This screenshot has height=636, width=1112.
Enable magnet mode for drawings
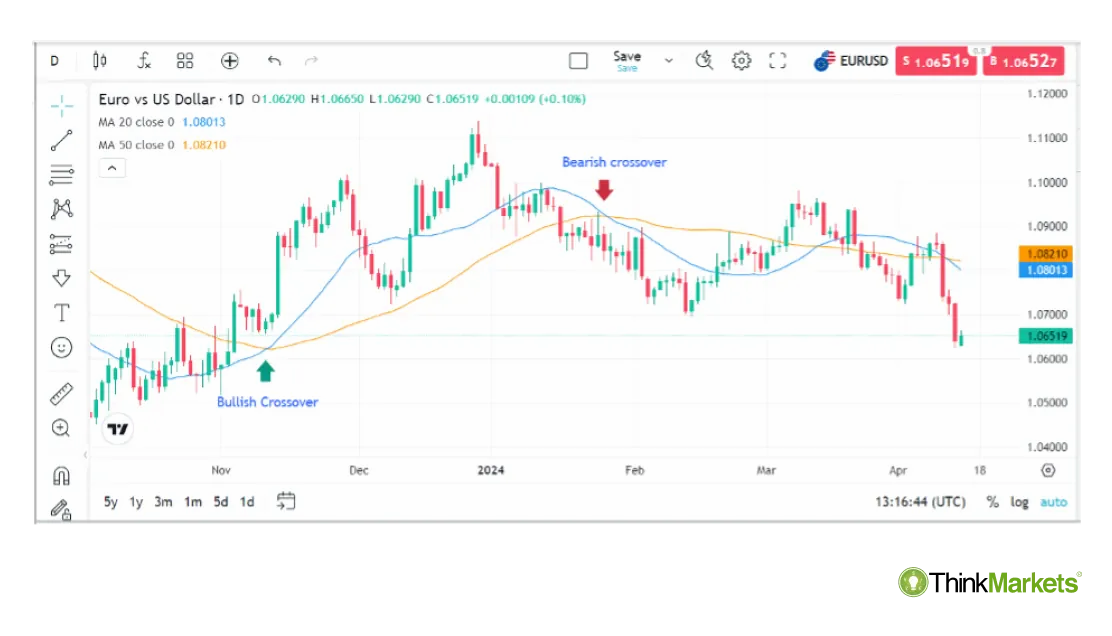point(61,475)
